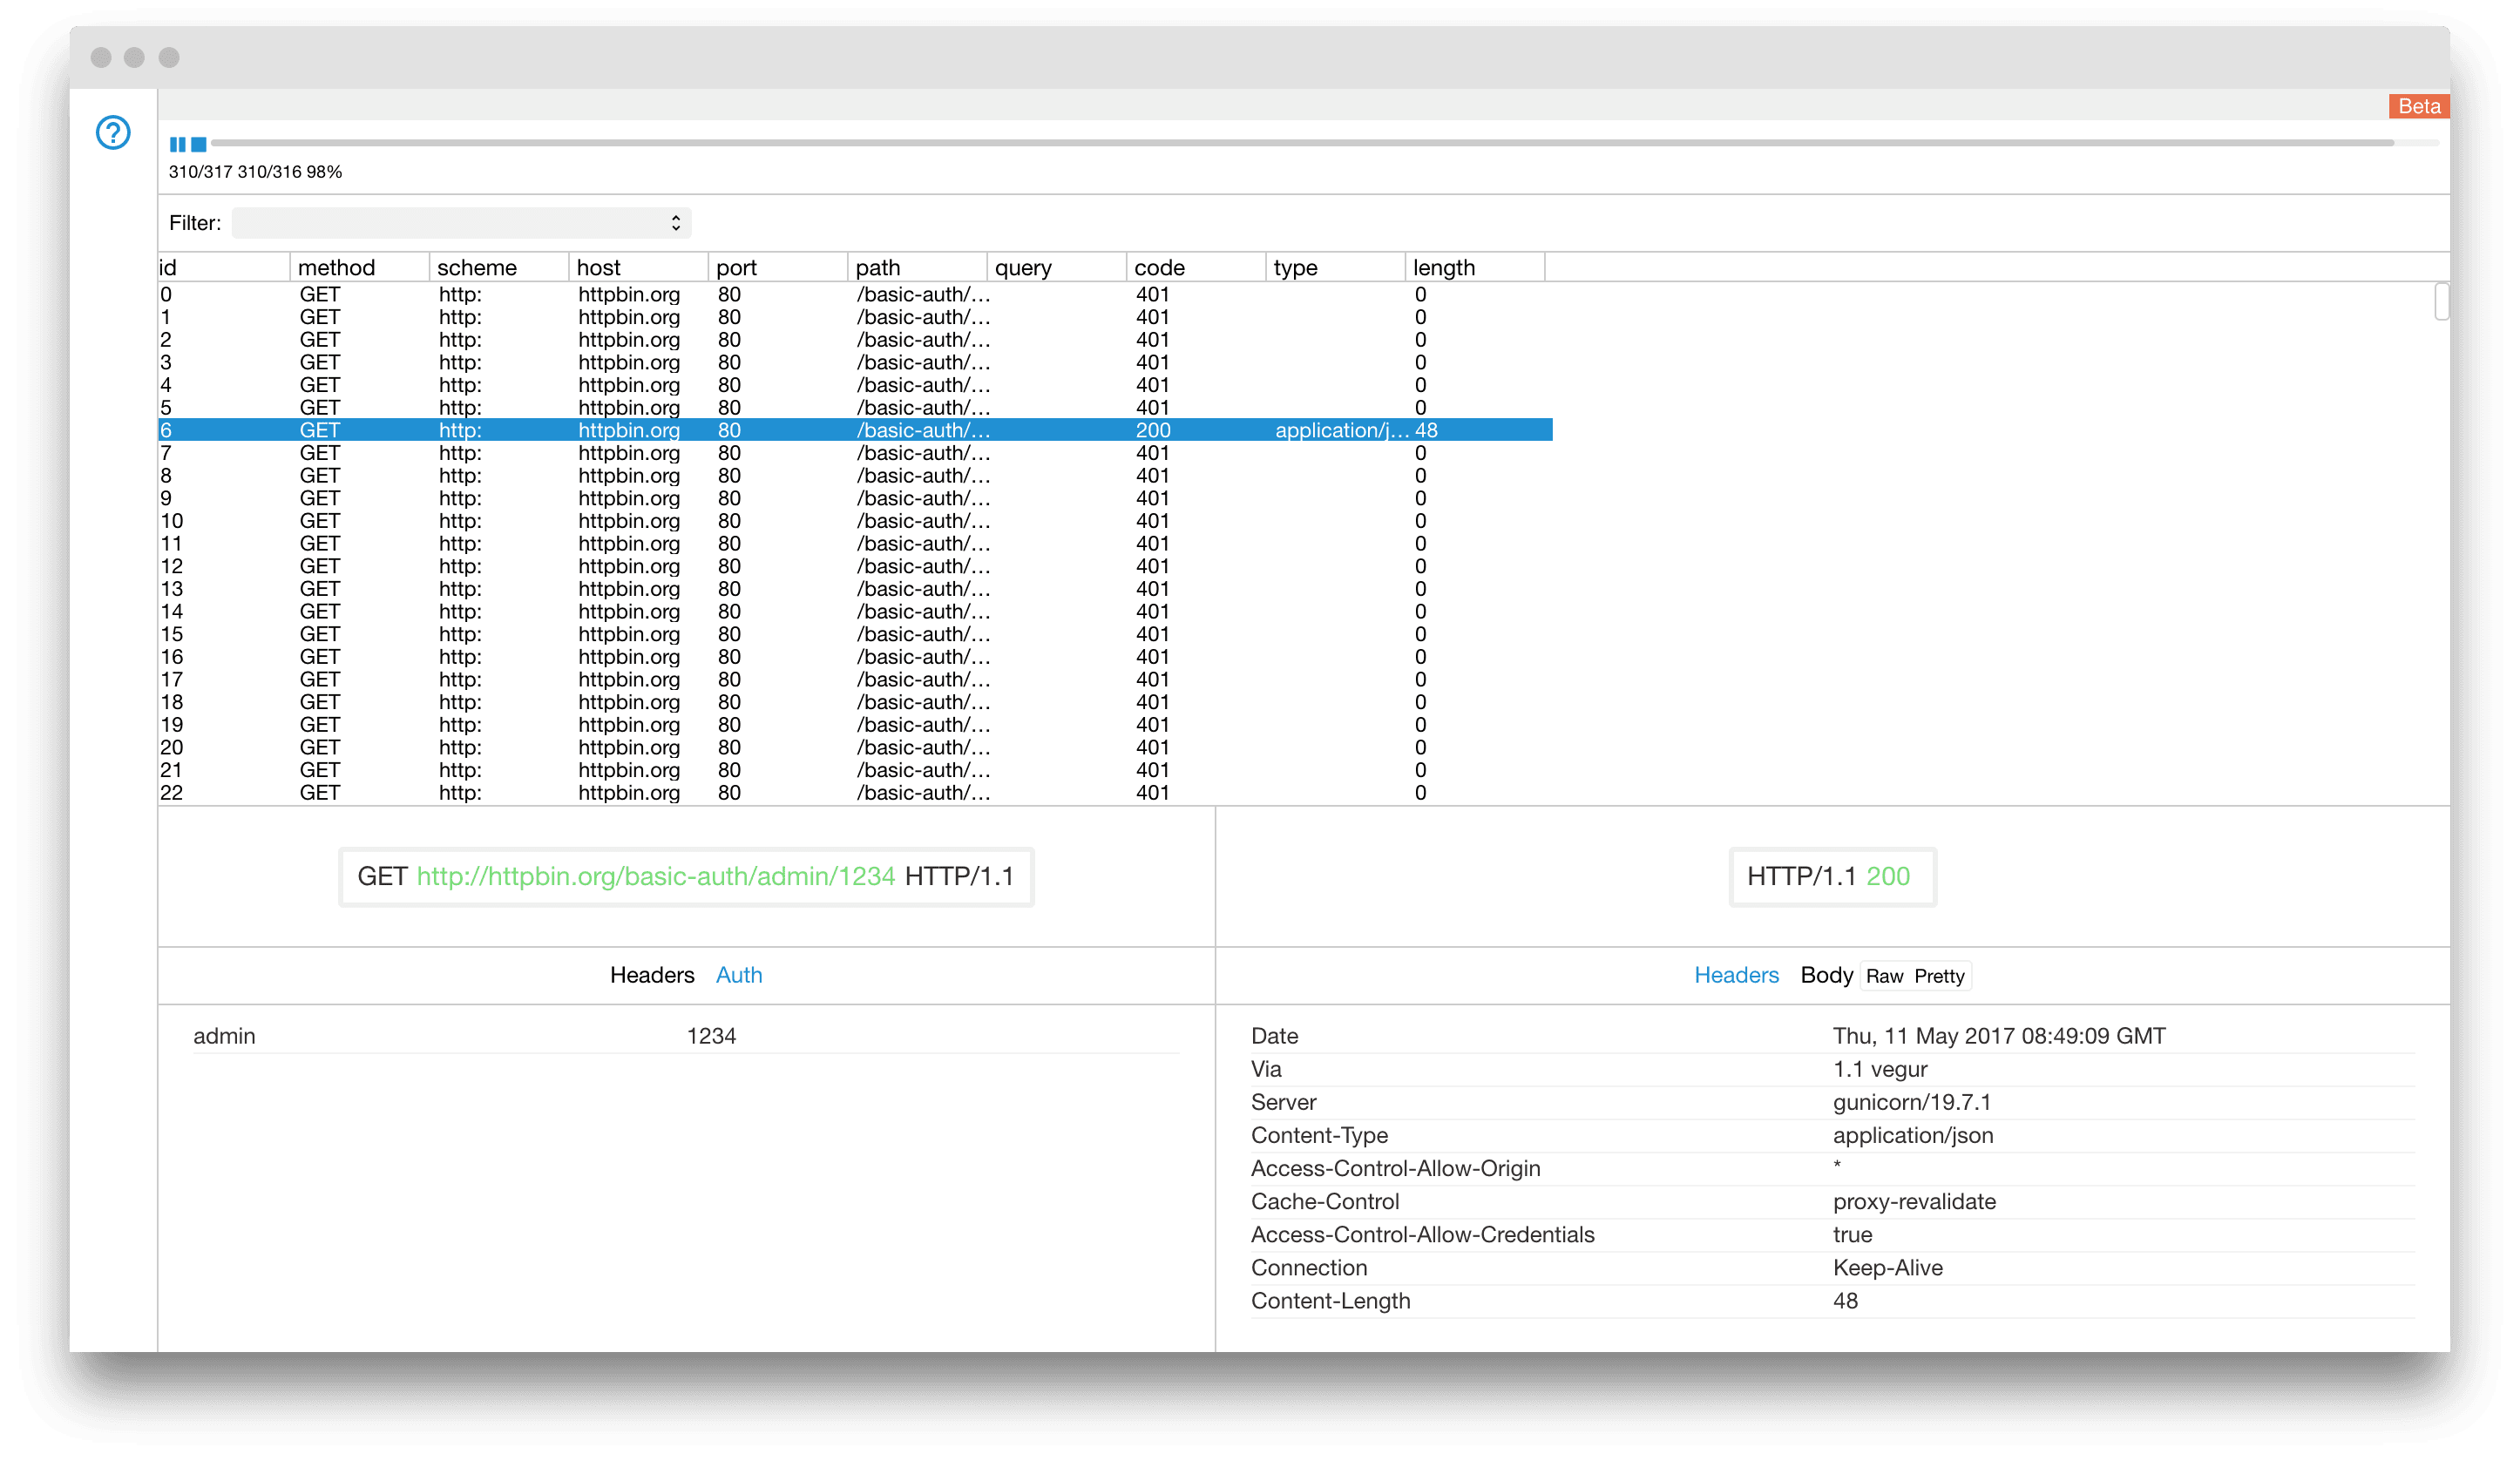Viewport: 2520px width, 1474px height.
Task: Open the help question mark icon
Action: click(x=113, y=132)
